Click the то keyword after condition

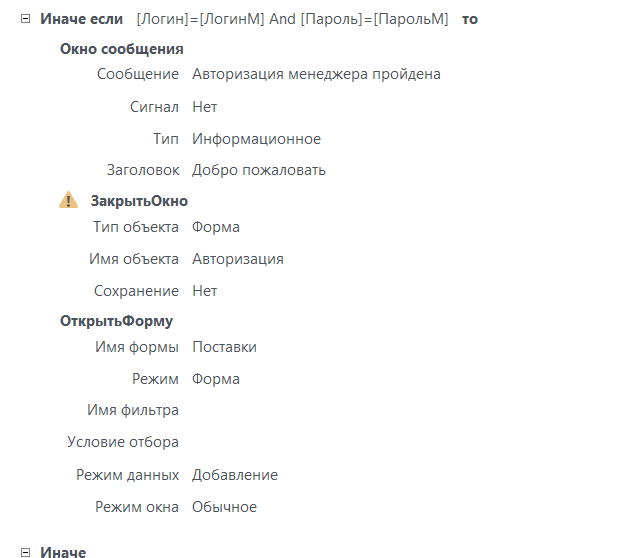(470, 19)
